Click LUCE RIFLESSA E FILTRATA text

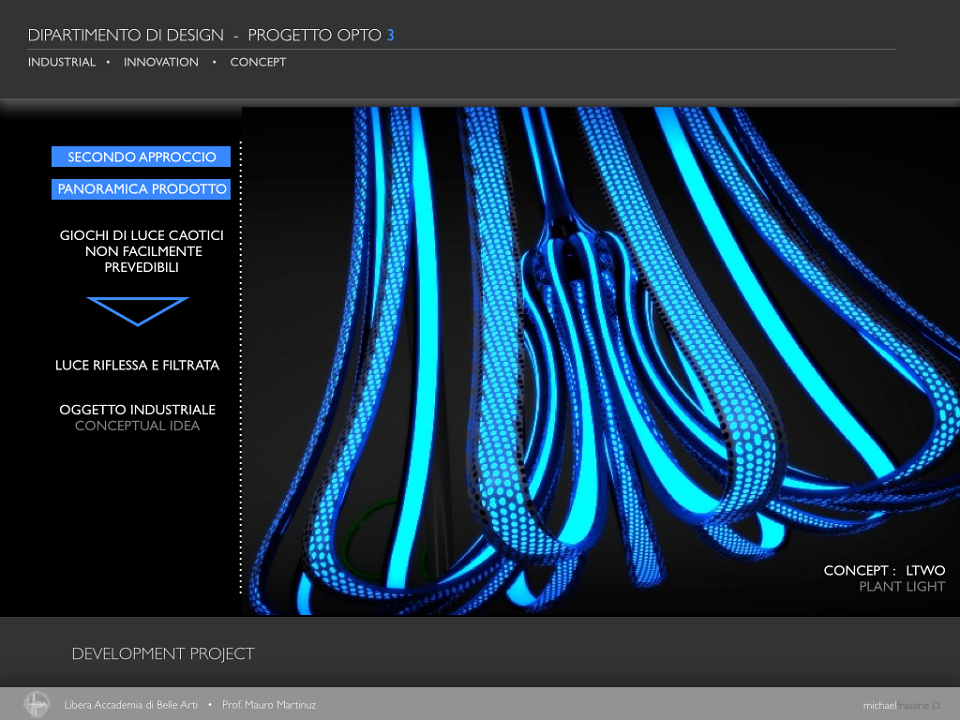click(137, 365)
